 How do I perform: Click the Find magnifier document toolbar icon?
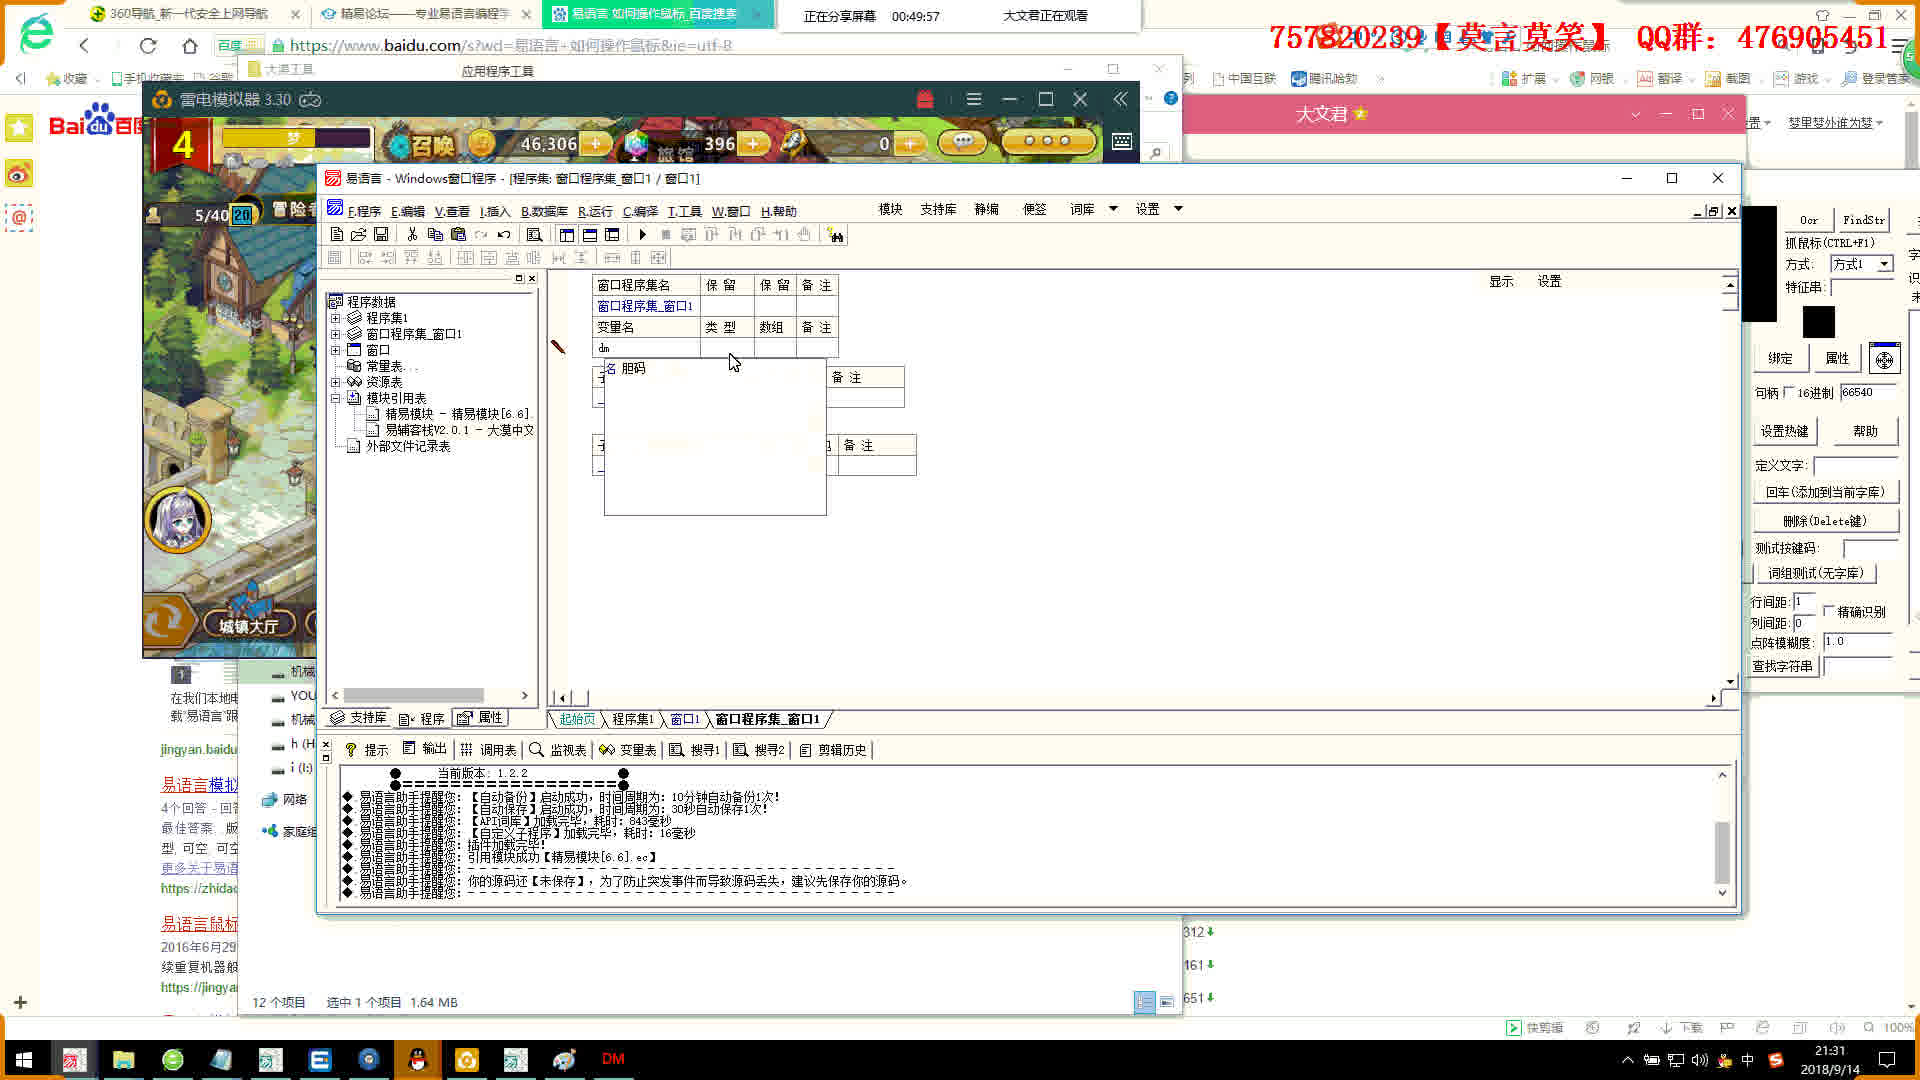tap(534, 235)
